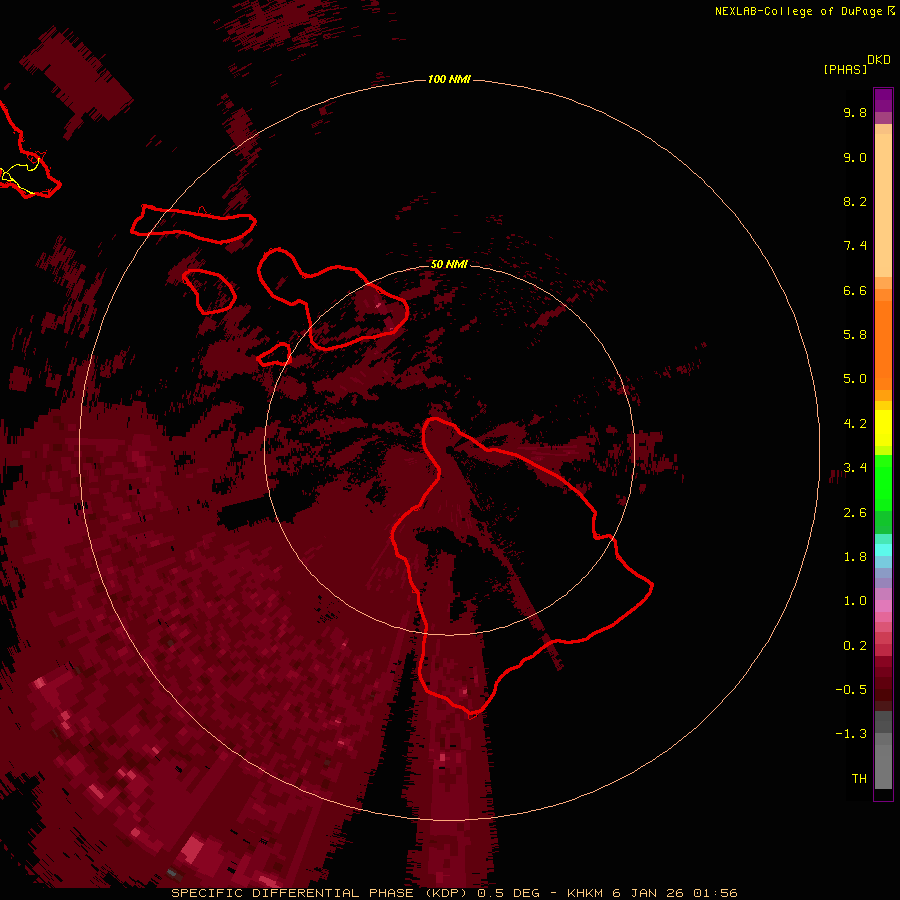This screenshot has width=900, height=900.
Task: Pick the cyan color band
Action: click(883, 550)
